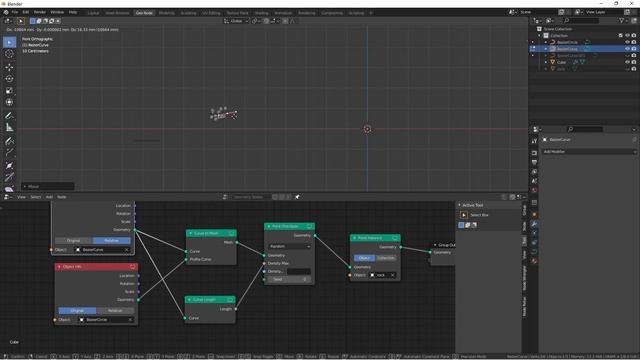Select Object mode in Point Instance node

364,258
